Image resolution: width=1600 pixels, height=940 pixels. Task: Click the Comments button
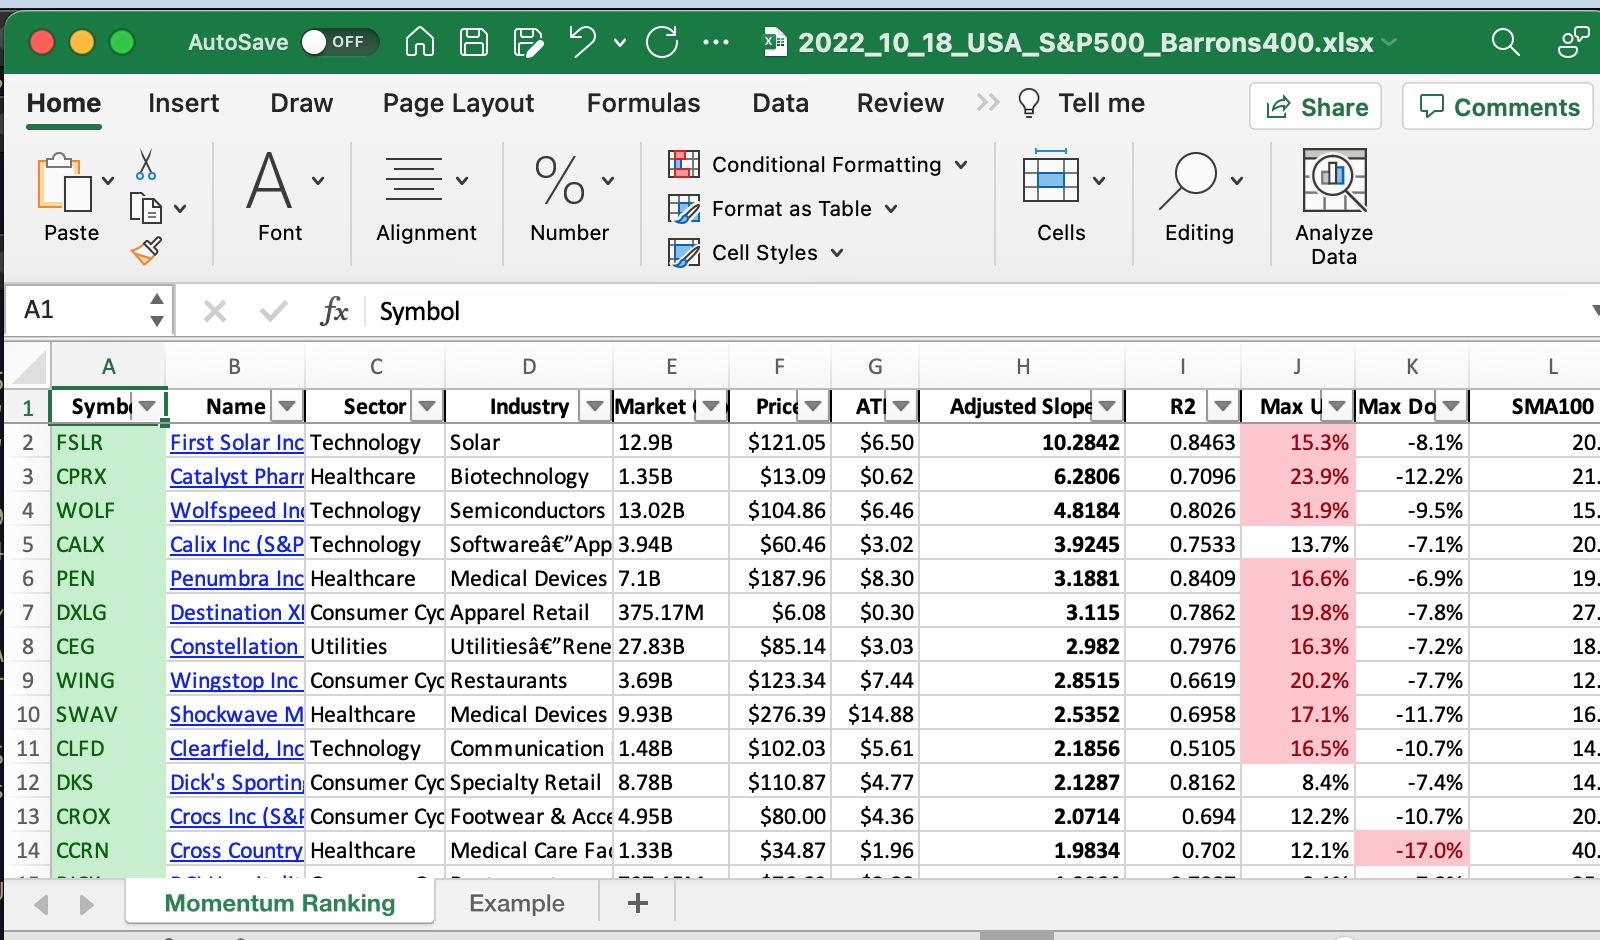(1497, 107)
